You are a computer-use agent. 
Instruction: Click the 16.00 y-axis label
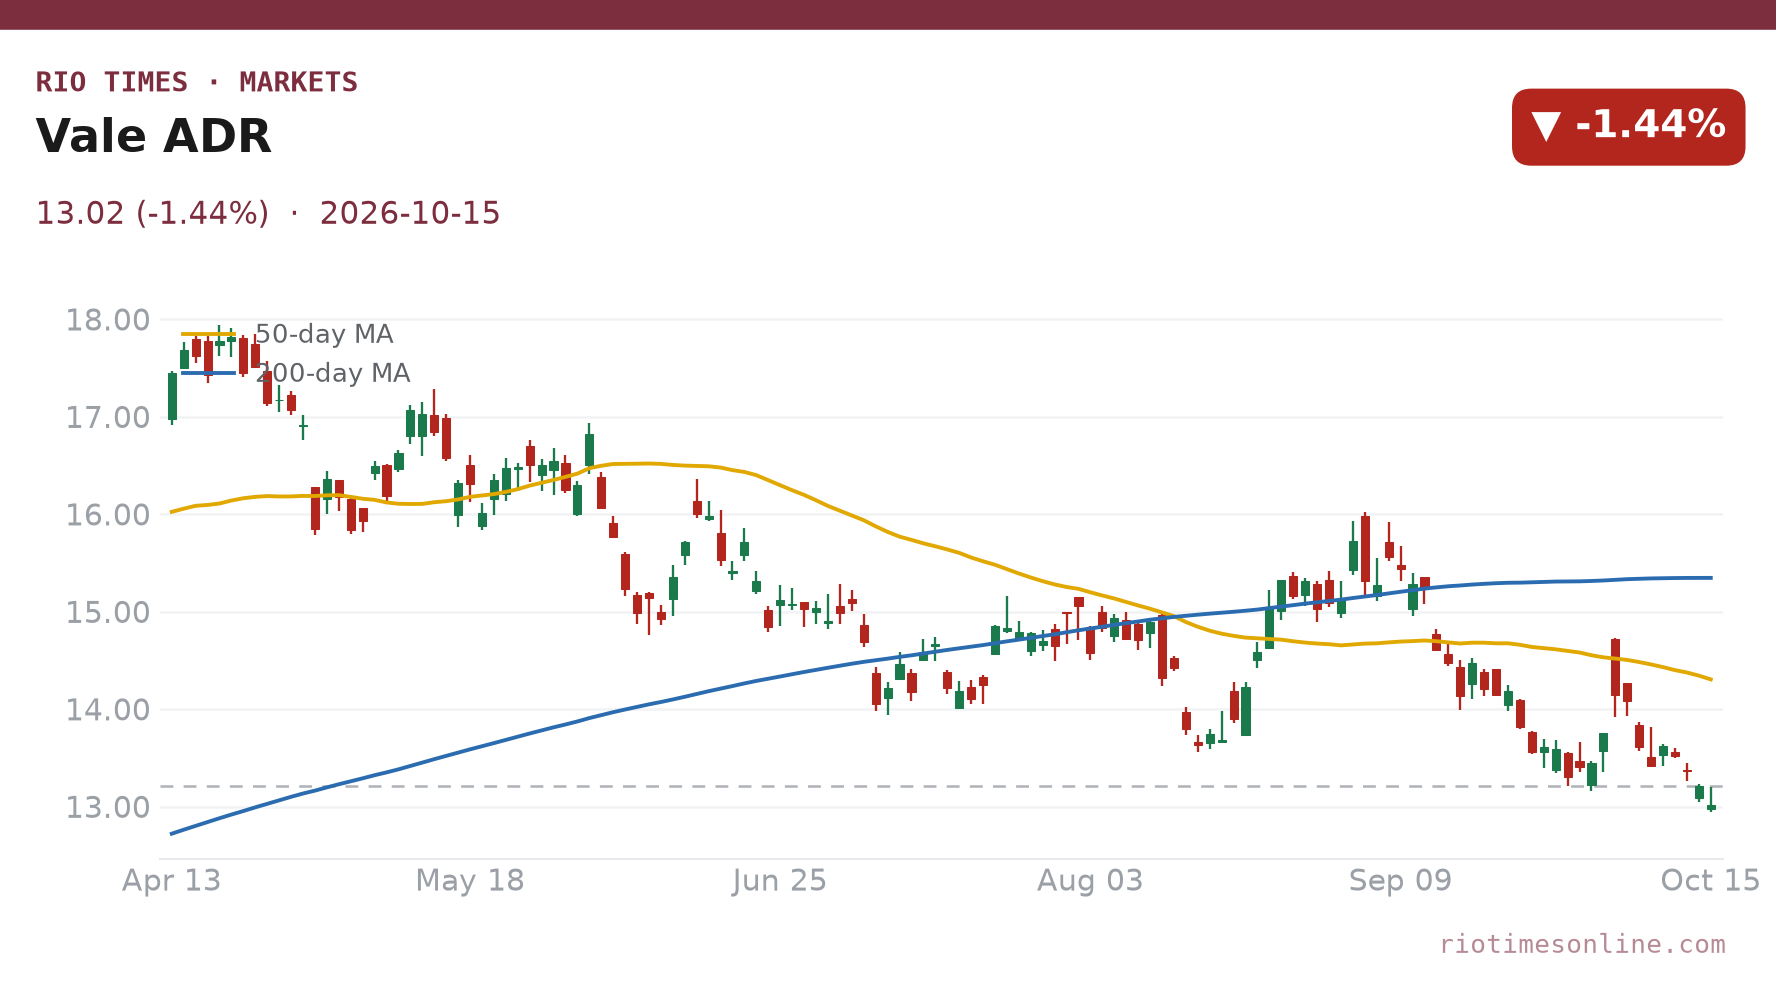click(x=108, y=515)
